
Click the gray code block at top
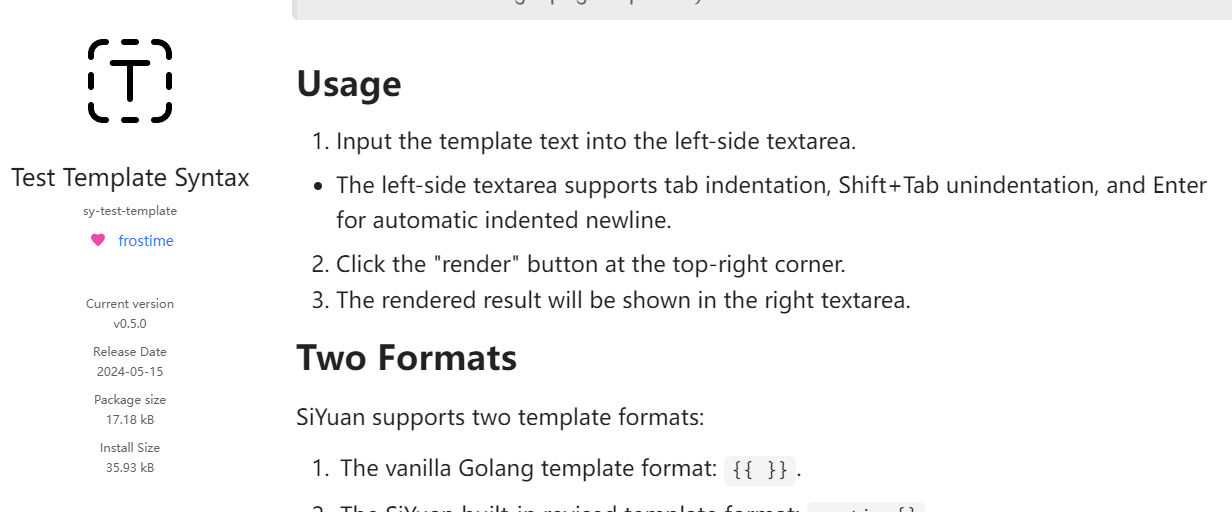pyautogui.click(x=760, y=8)
